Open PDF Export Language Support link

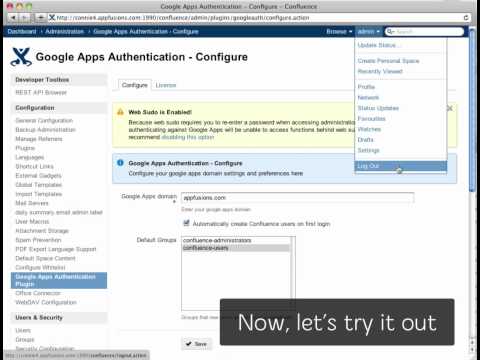click(x=56, y=249)
